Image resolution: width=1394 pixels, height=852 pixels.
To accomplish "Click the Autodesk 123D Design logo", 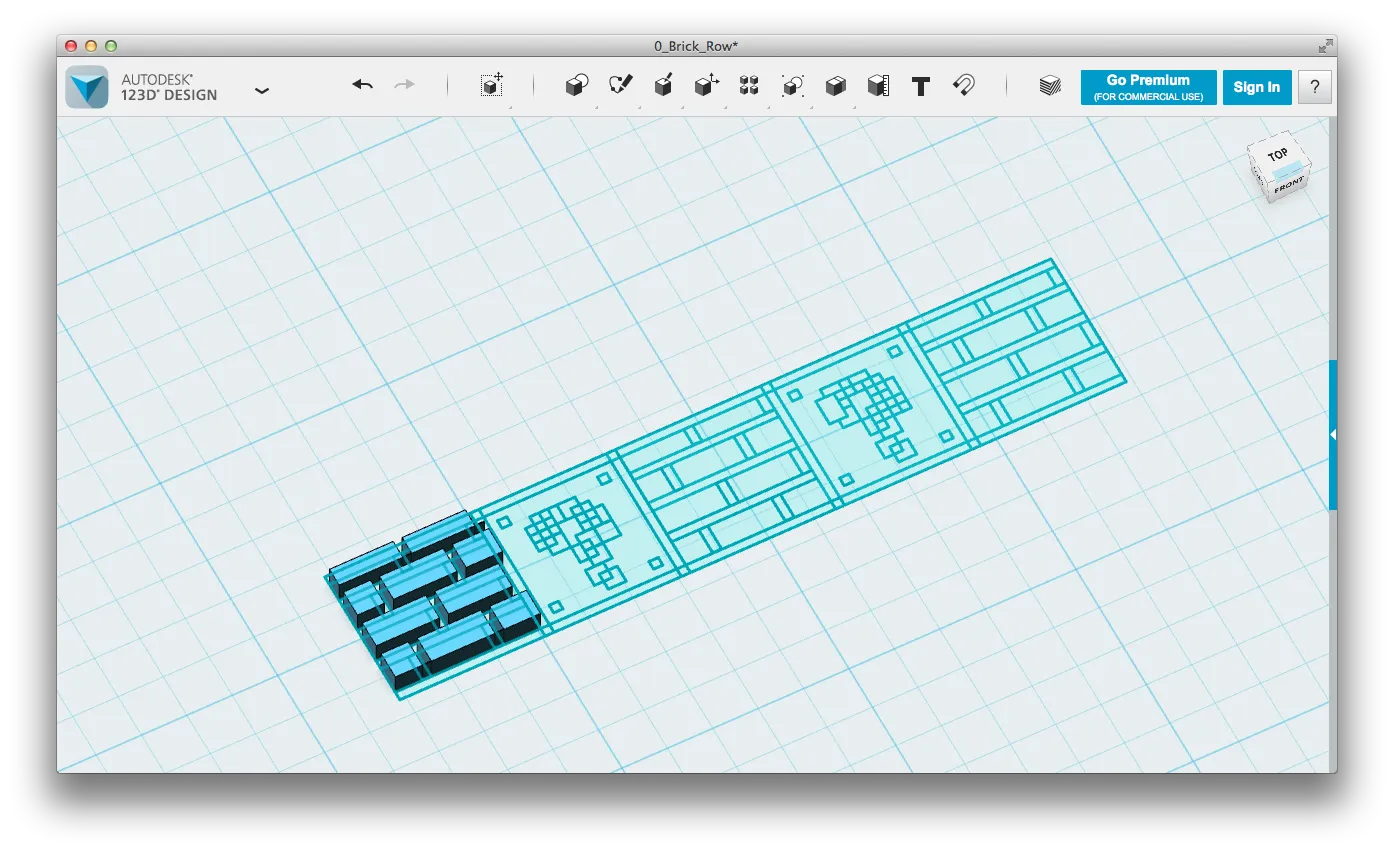I will pyautogui.click(x=87, y=87).
